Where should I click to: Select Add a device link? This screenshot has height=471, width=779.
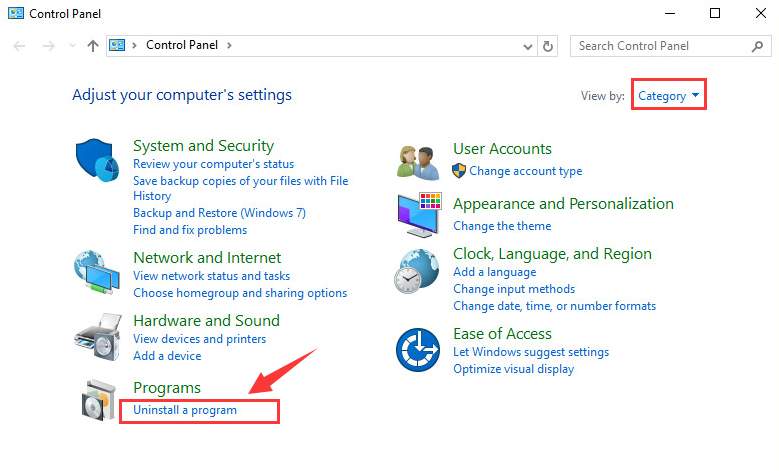coord(167,356)
